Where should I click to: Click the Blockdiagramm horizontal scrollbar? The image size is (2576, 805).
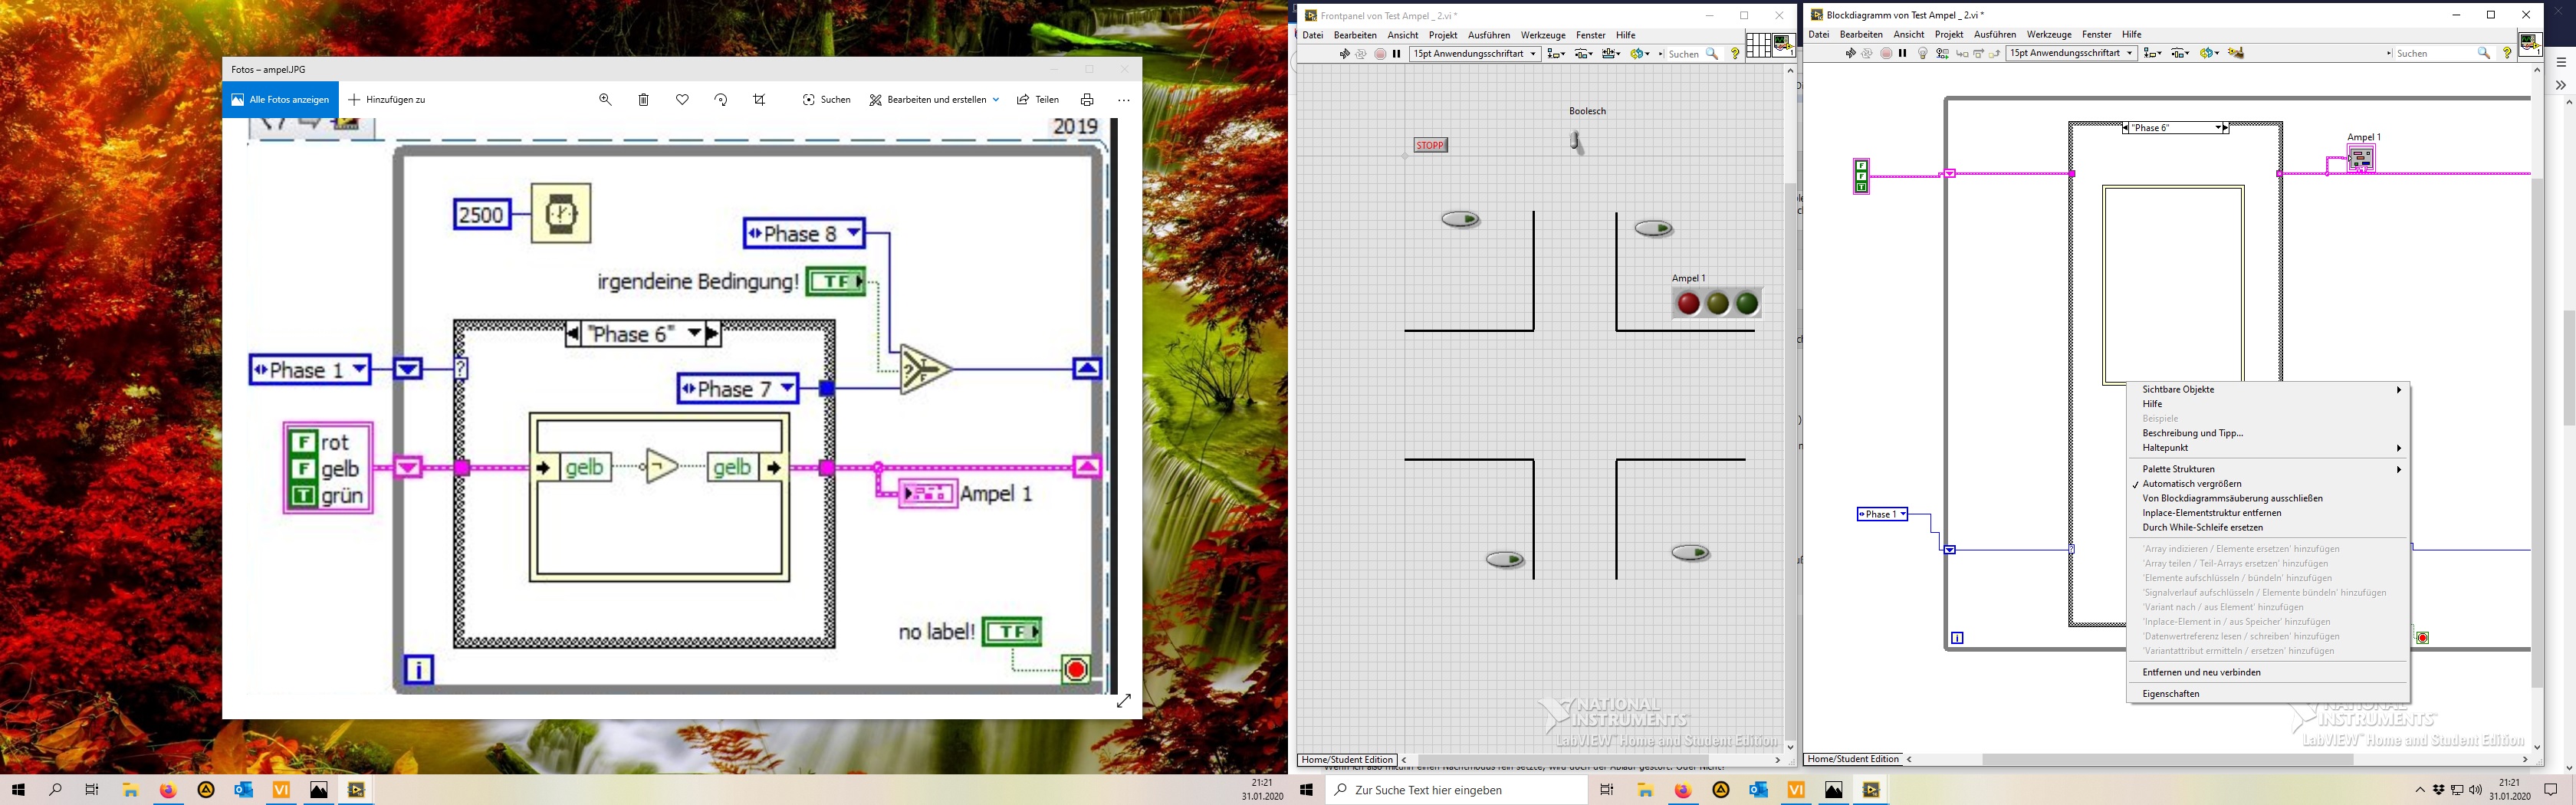(x=2167, y=760)
